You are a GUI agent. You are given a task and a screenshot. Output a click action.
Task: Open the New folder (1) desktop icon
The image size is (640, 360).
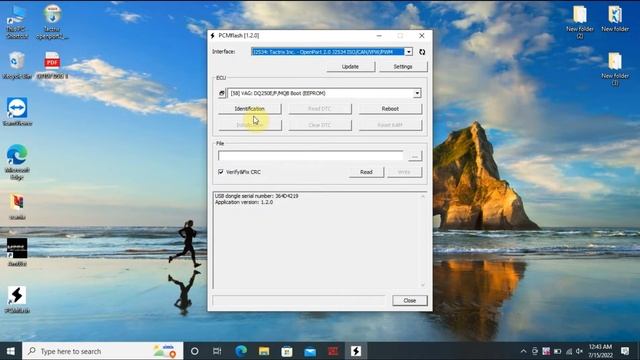[615, 69]
